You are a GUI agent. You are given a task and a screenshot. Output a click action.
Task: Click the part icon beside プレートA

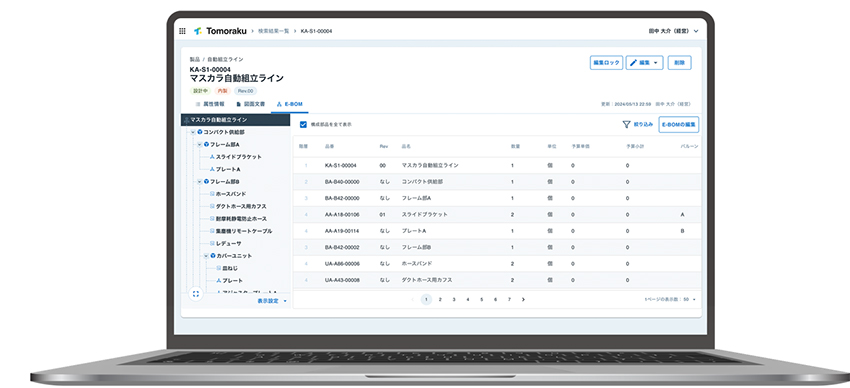(x=212, y=169)
